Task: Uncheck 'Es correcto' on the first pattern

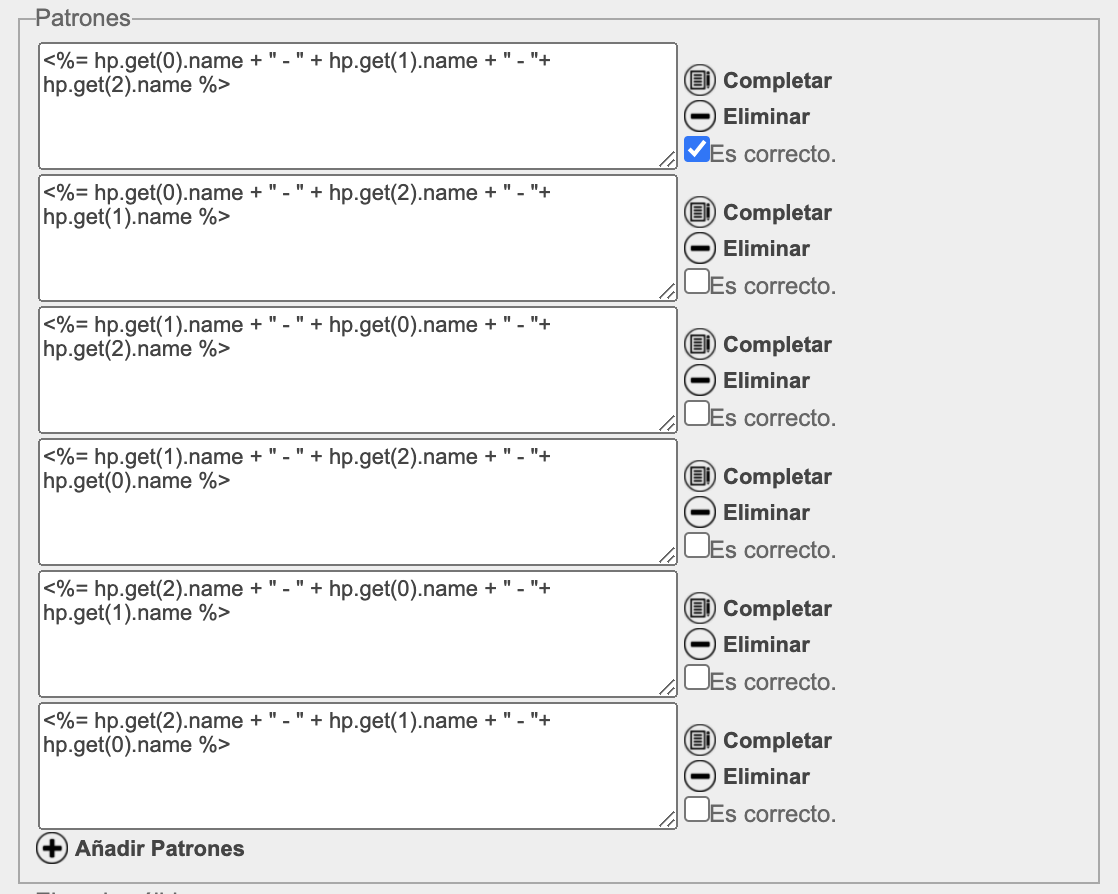Action: click(x=697, y=150)
